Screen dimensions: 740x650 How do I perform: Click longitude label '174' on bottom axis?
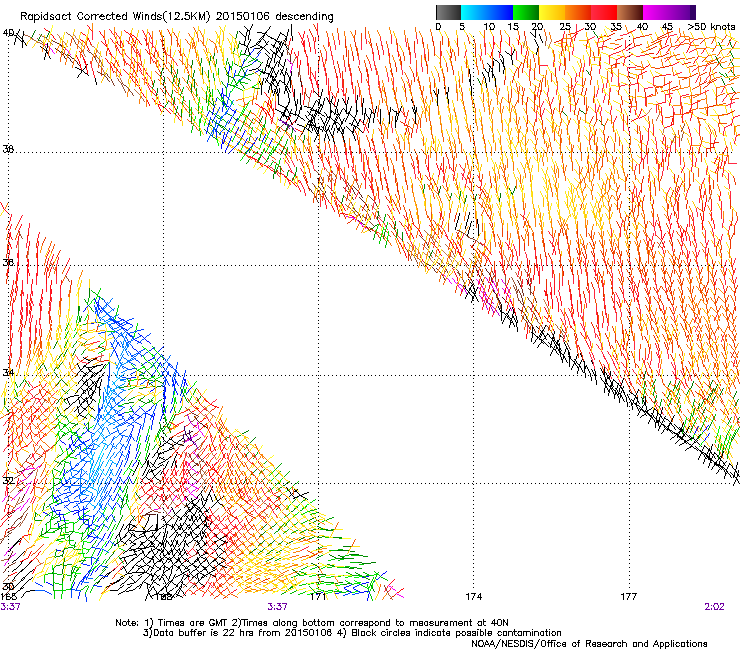(x=474, y=597)
